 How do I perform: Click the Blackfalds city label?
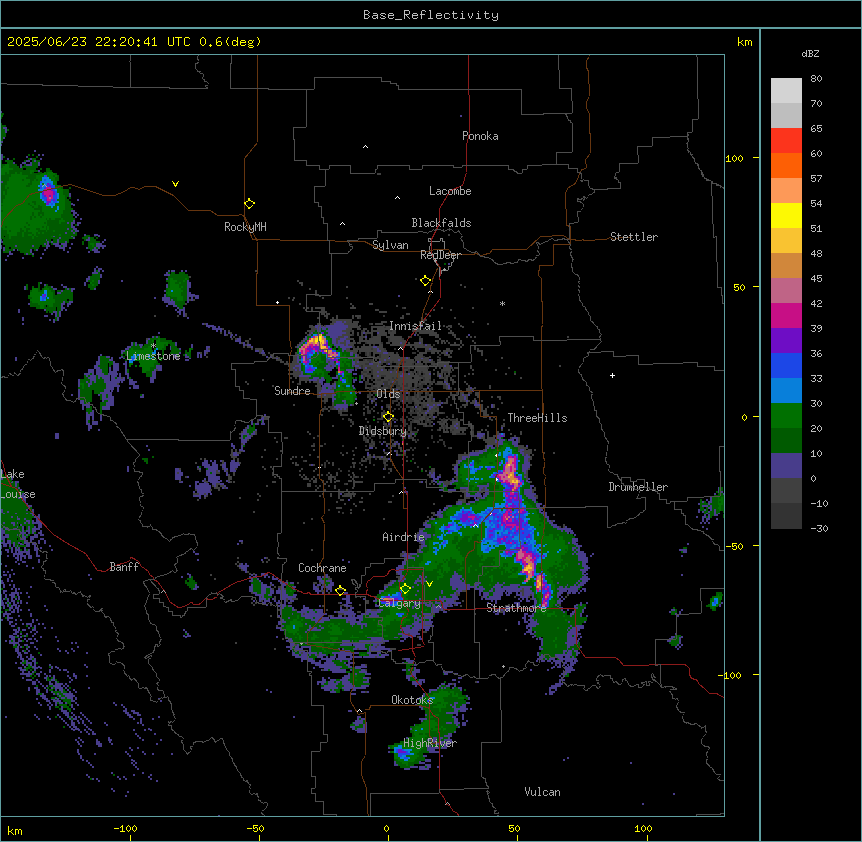point(441,223)
